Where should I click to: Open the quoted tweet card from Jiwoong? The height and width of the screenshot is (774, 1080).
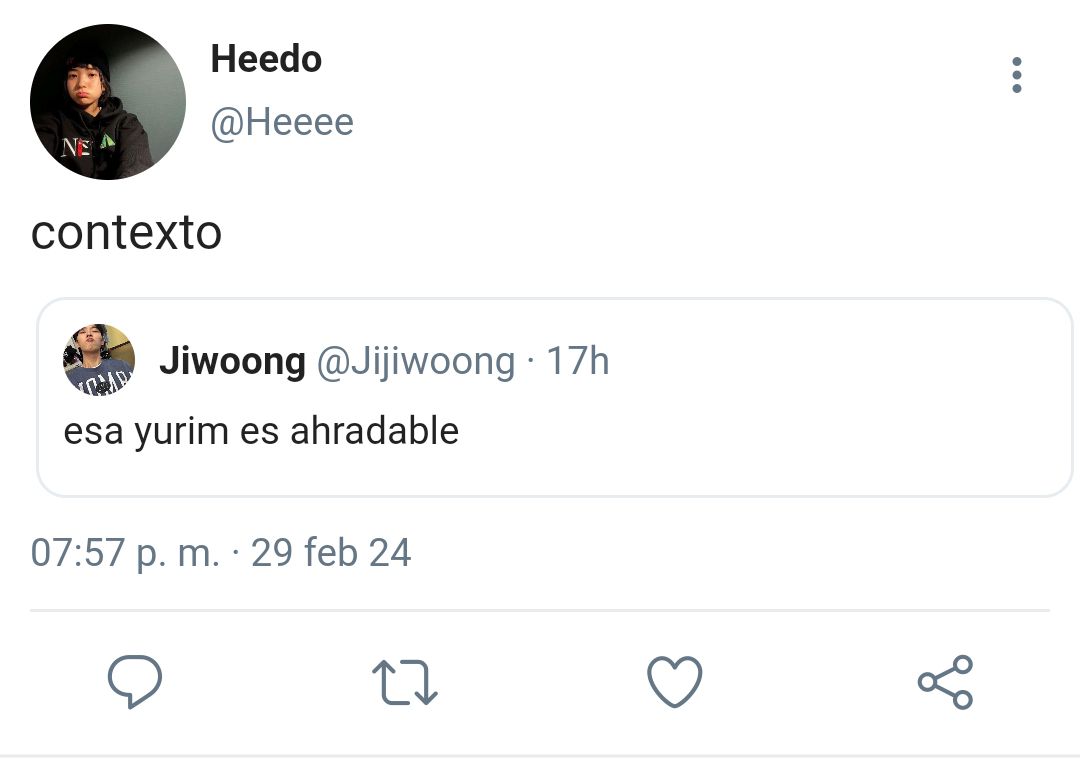tap(554, 397)
